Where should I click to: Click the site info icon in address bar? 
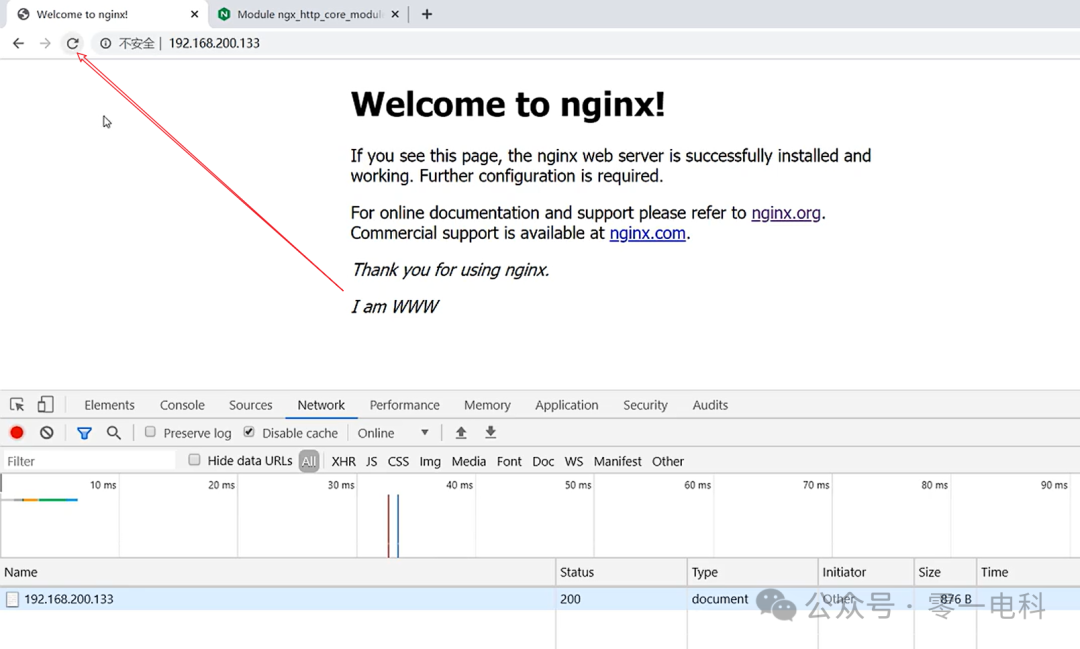tap(105, 43)
